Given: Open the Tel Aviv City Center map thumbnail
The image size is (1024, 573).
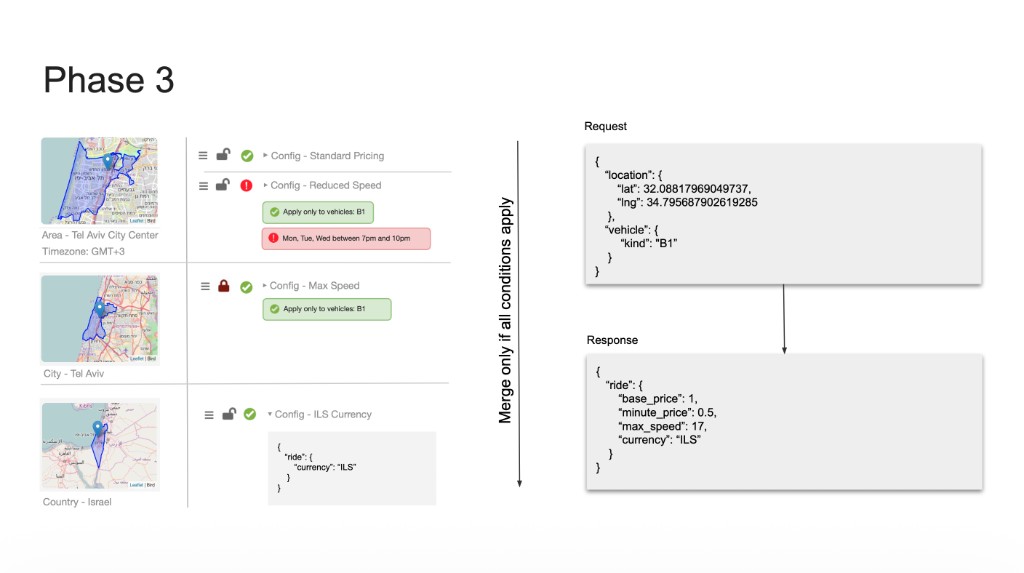Looking at the screenshot, I should (x=99, y=181).
